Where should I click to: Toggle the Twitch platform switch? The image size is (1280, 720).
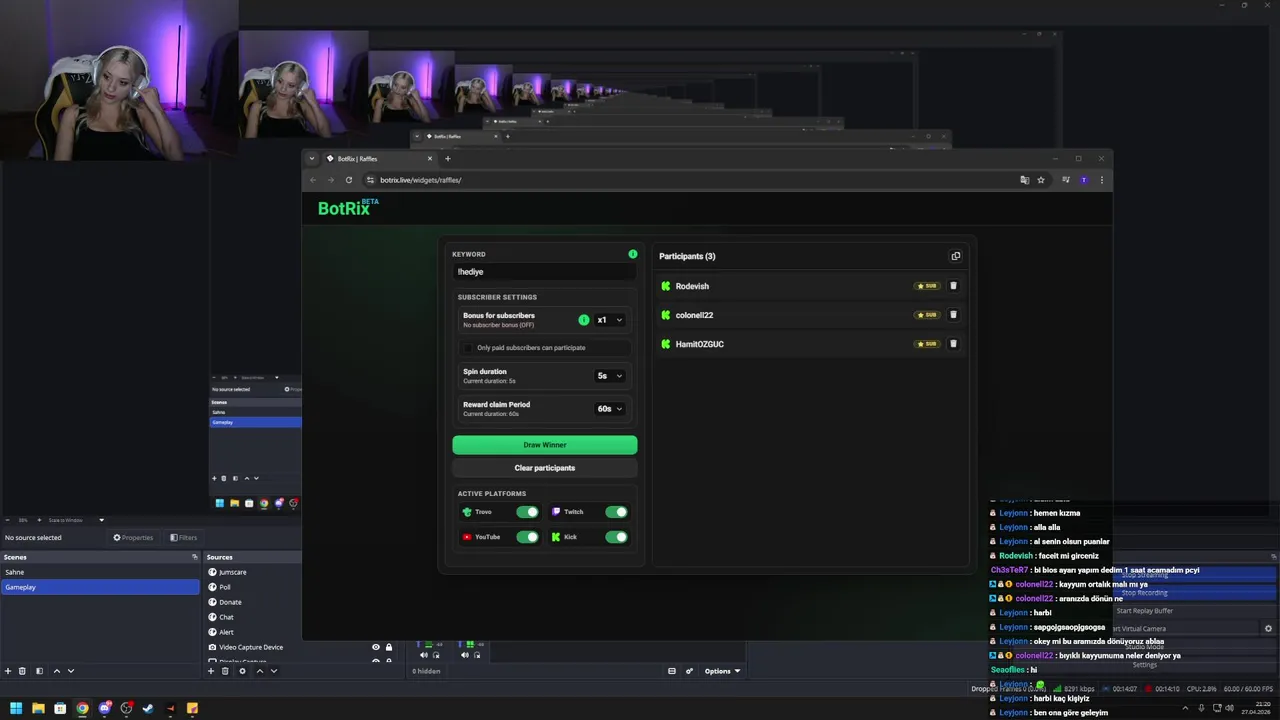tap(616, 512)
